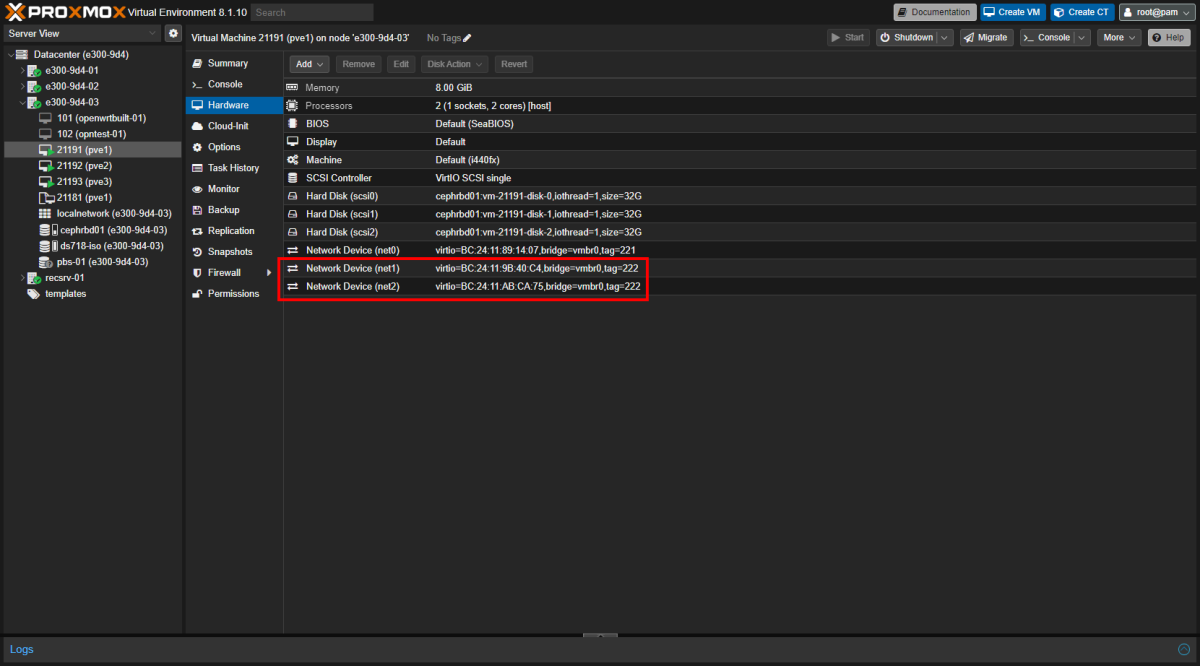Open the Snapshots tab

[234, 252]
